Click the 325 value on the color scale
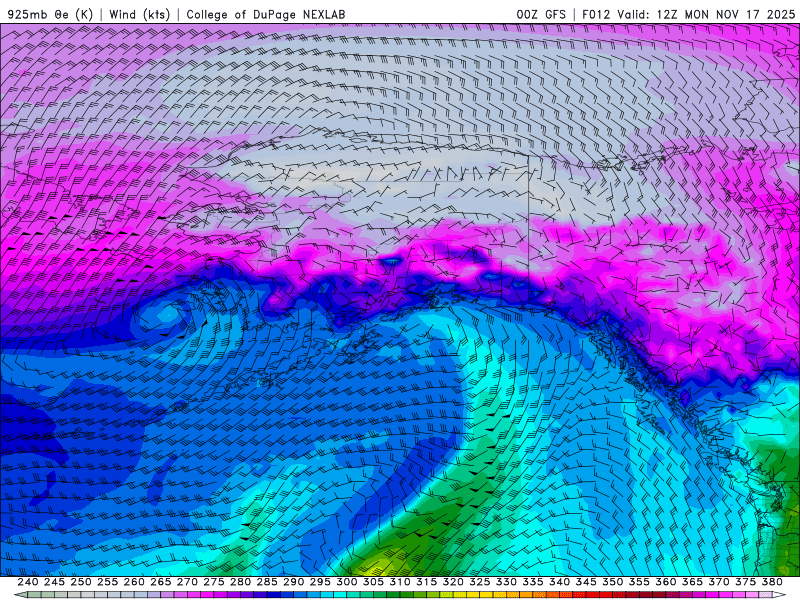 (479, 582)
